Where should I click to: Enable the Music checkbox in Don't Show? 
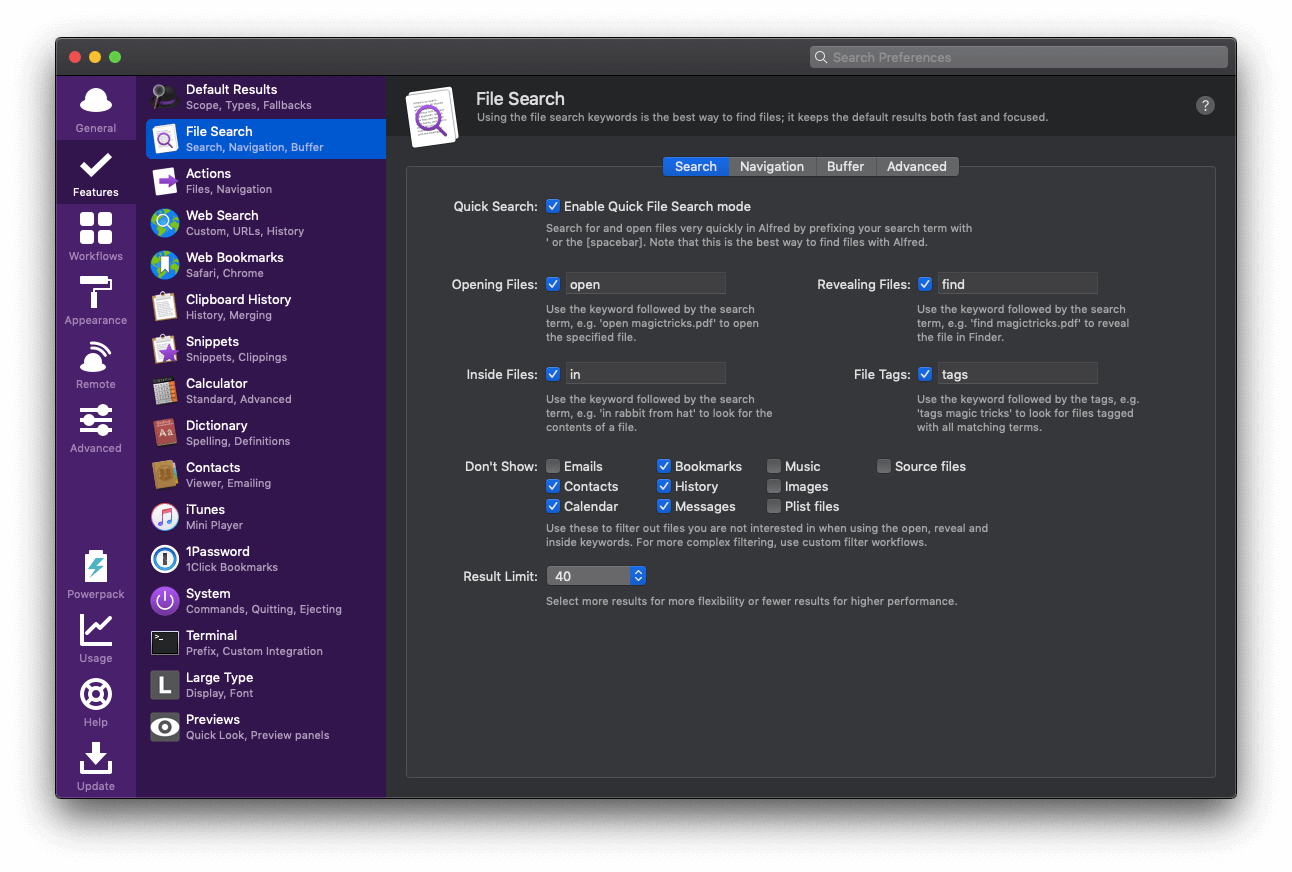[773, 466]
